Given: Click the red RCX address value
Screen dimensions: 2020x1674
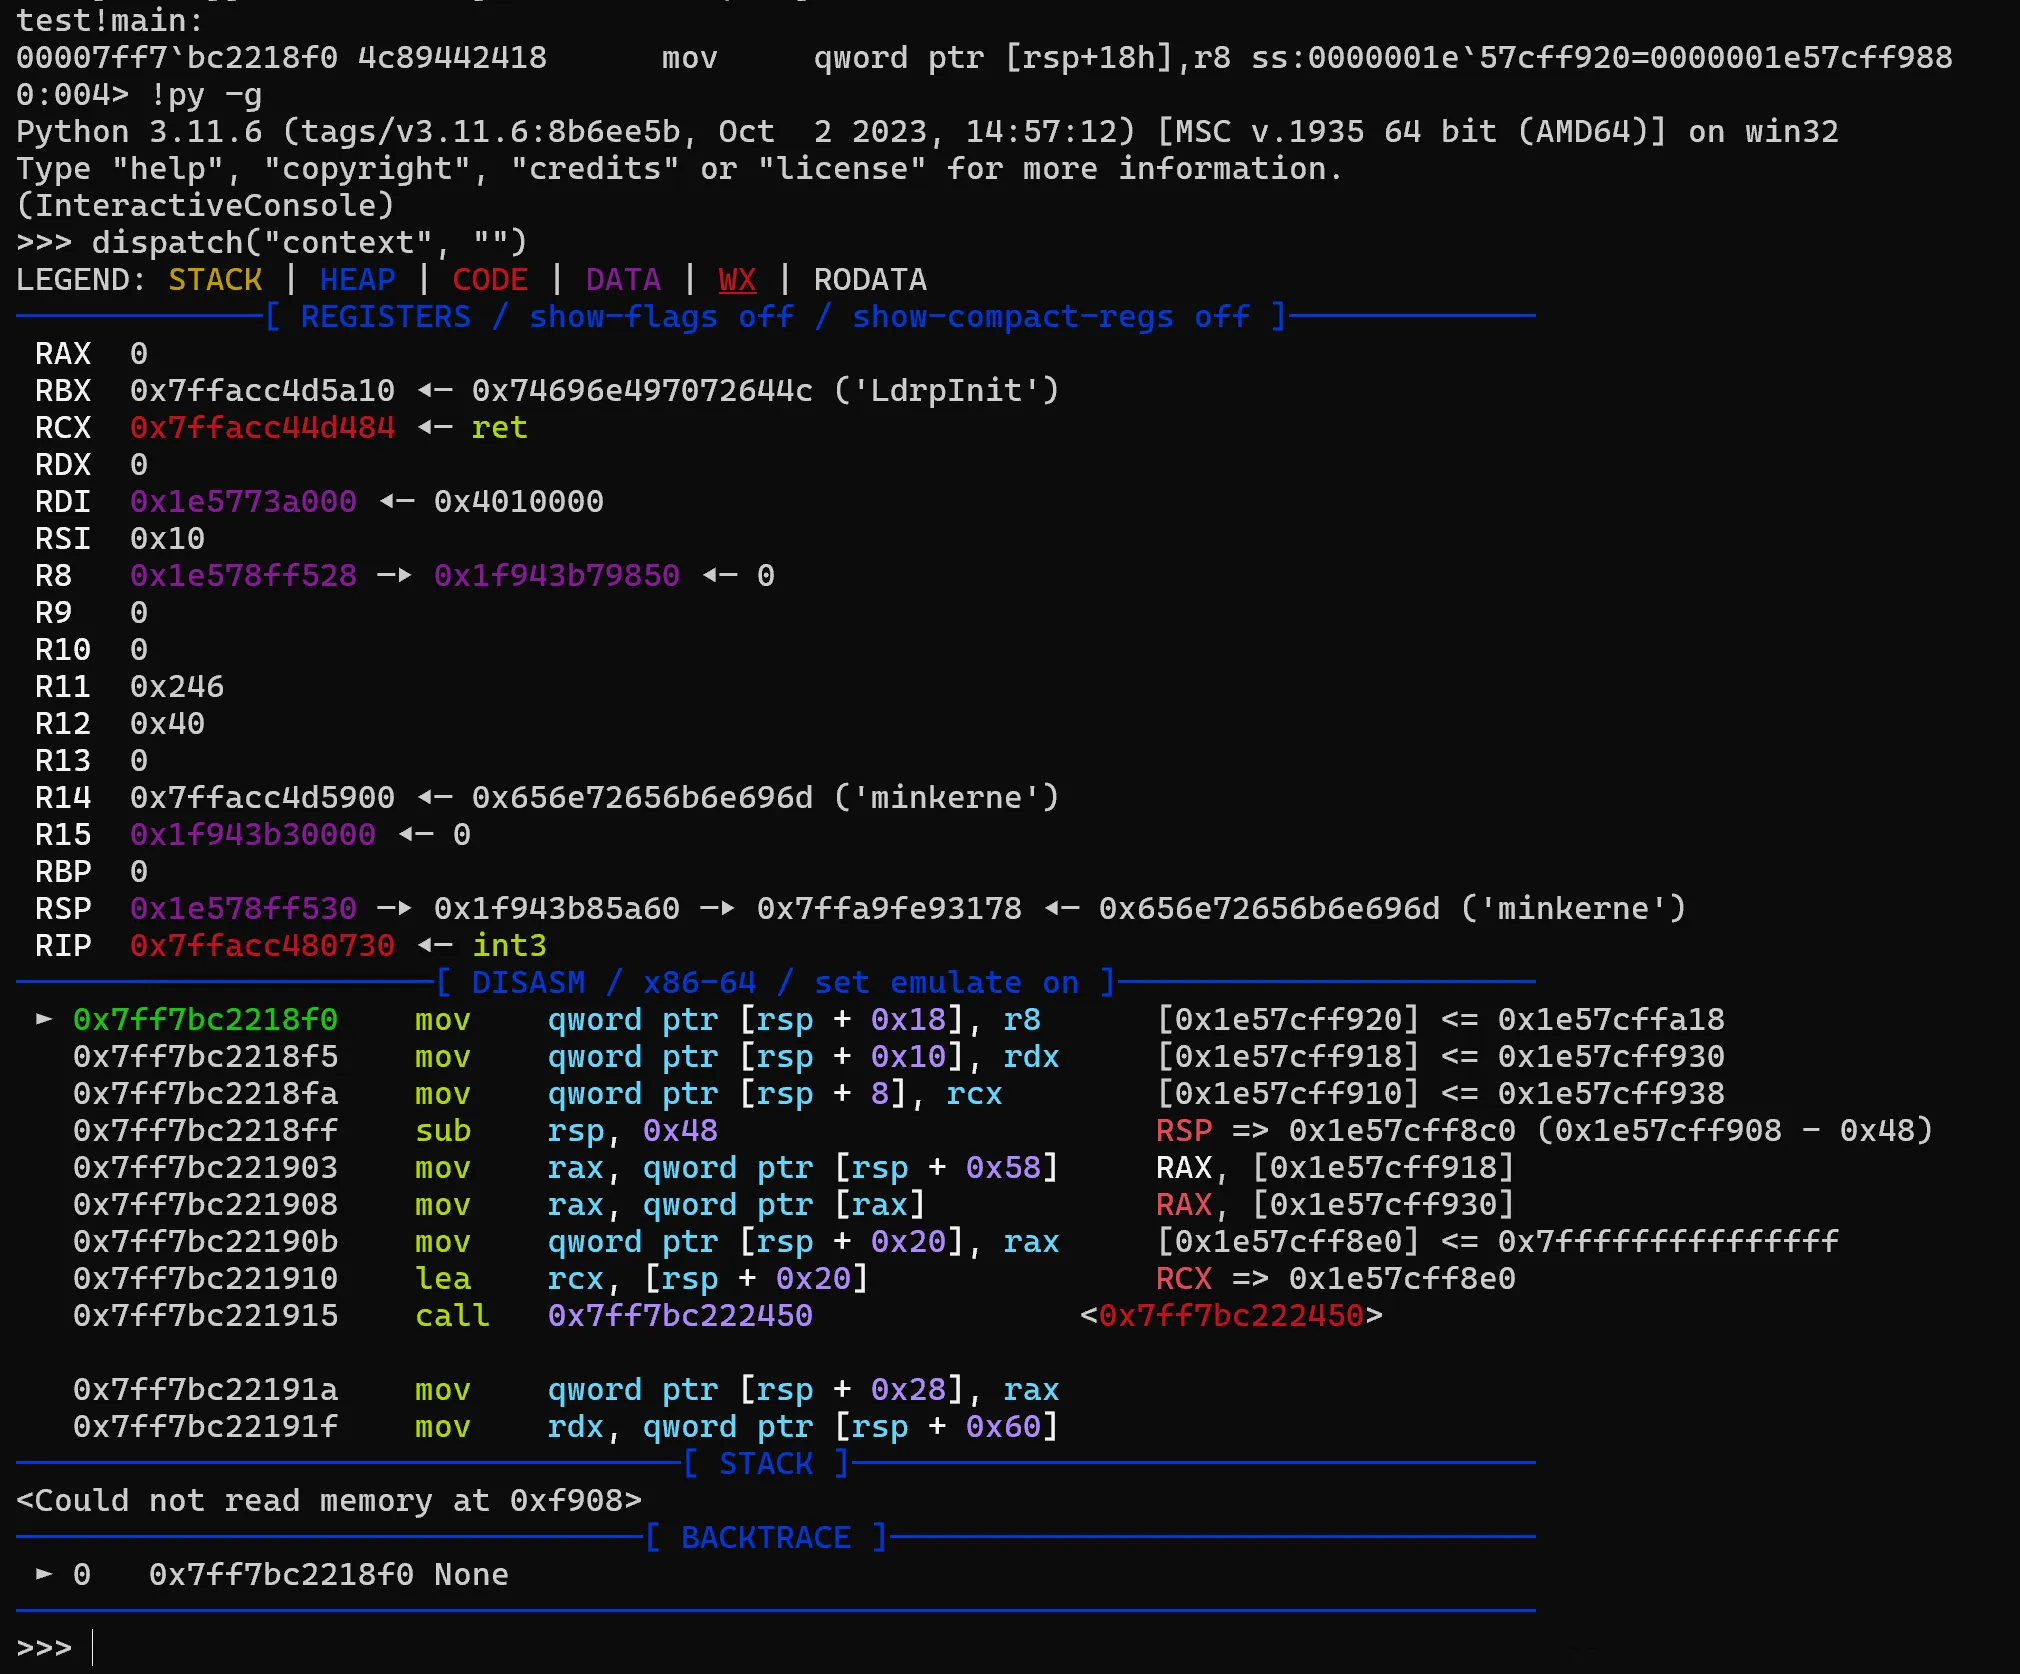Looking at the screenshot, I should 262,427.
